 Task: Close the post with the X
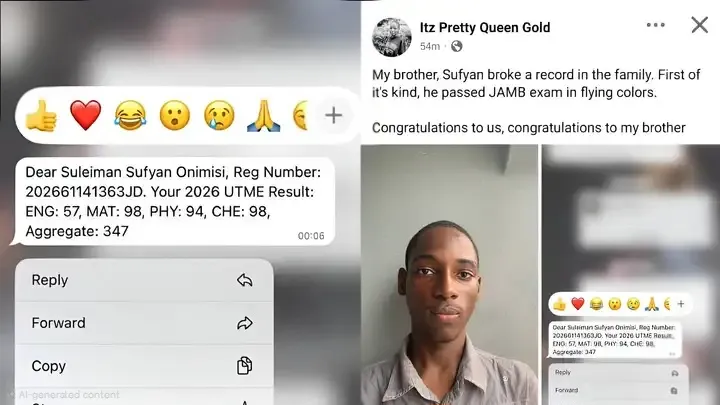pyautogui.click(x=699, y=25)
